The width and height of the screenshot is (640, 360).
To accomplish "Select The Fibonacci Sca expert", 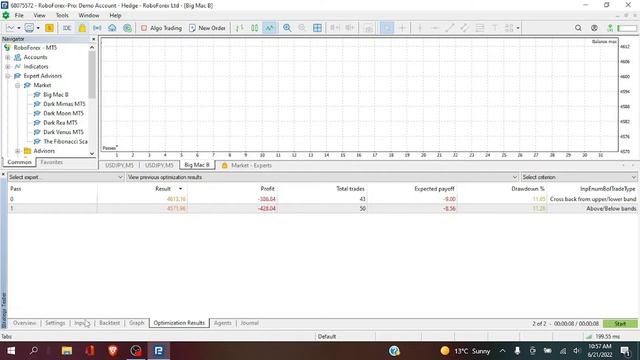I will 65,142.
